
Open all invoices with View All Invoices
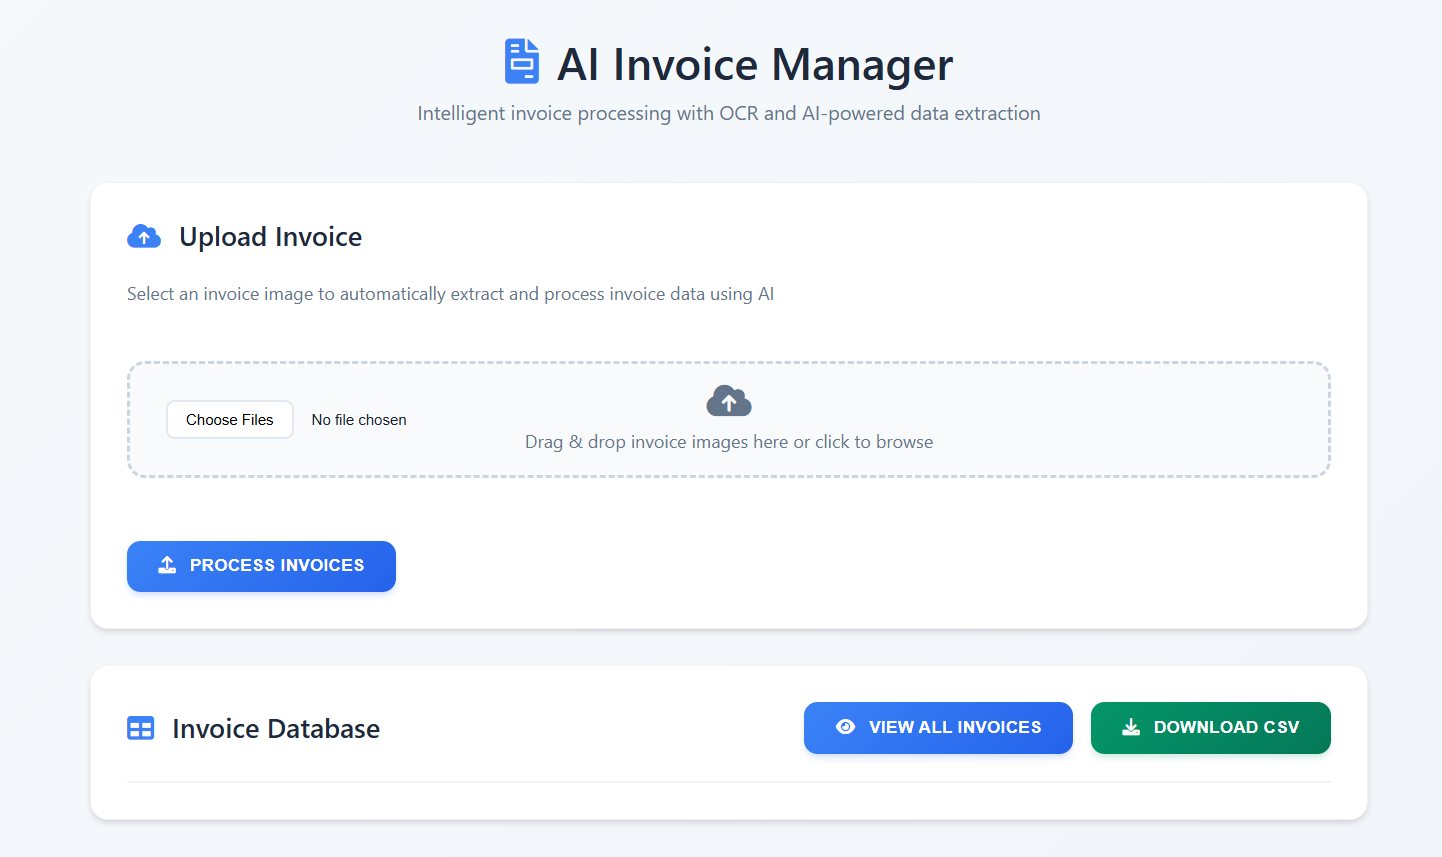pyautogui.click(x=938, y=727)
